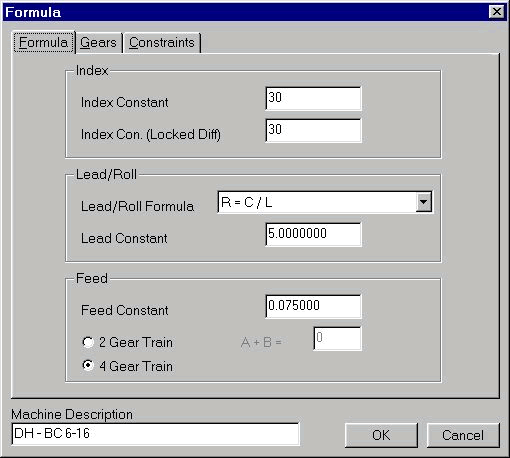This screenshot has width=510, height=458.
Task: Click the Index Constant field
Action: click(x=313, y=98)
